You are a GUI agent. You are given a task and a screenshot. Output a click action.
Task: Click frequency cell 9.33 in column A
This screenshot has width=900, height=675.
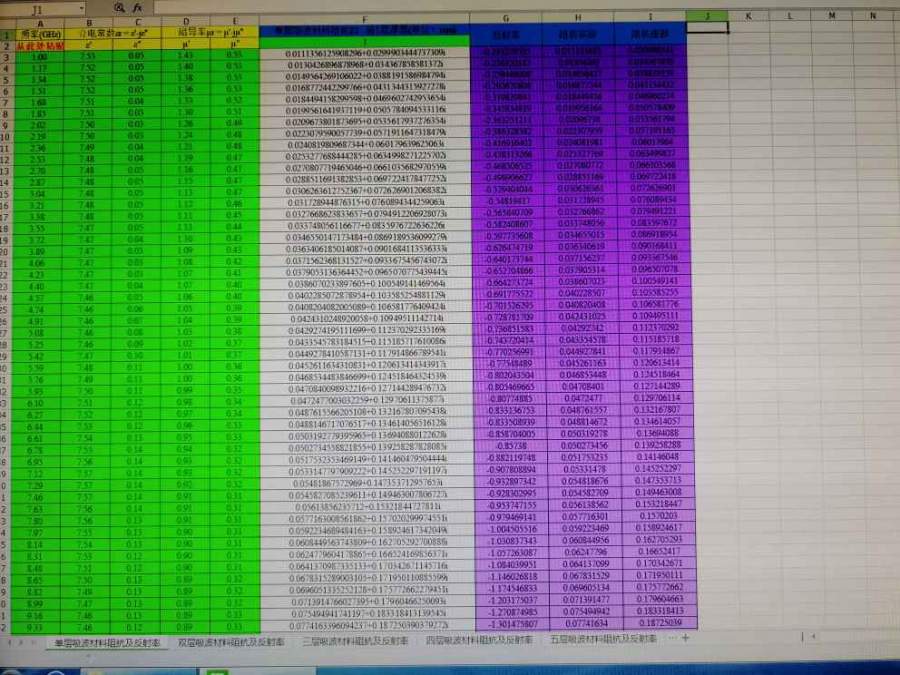pos(36,627)
